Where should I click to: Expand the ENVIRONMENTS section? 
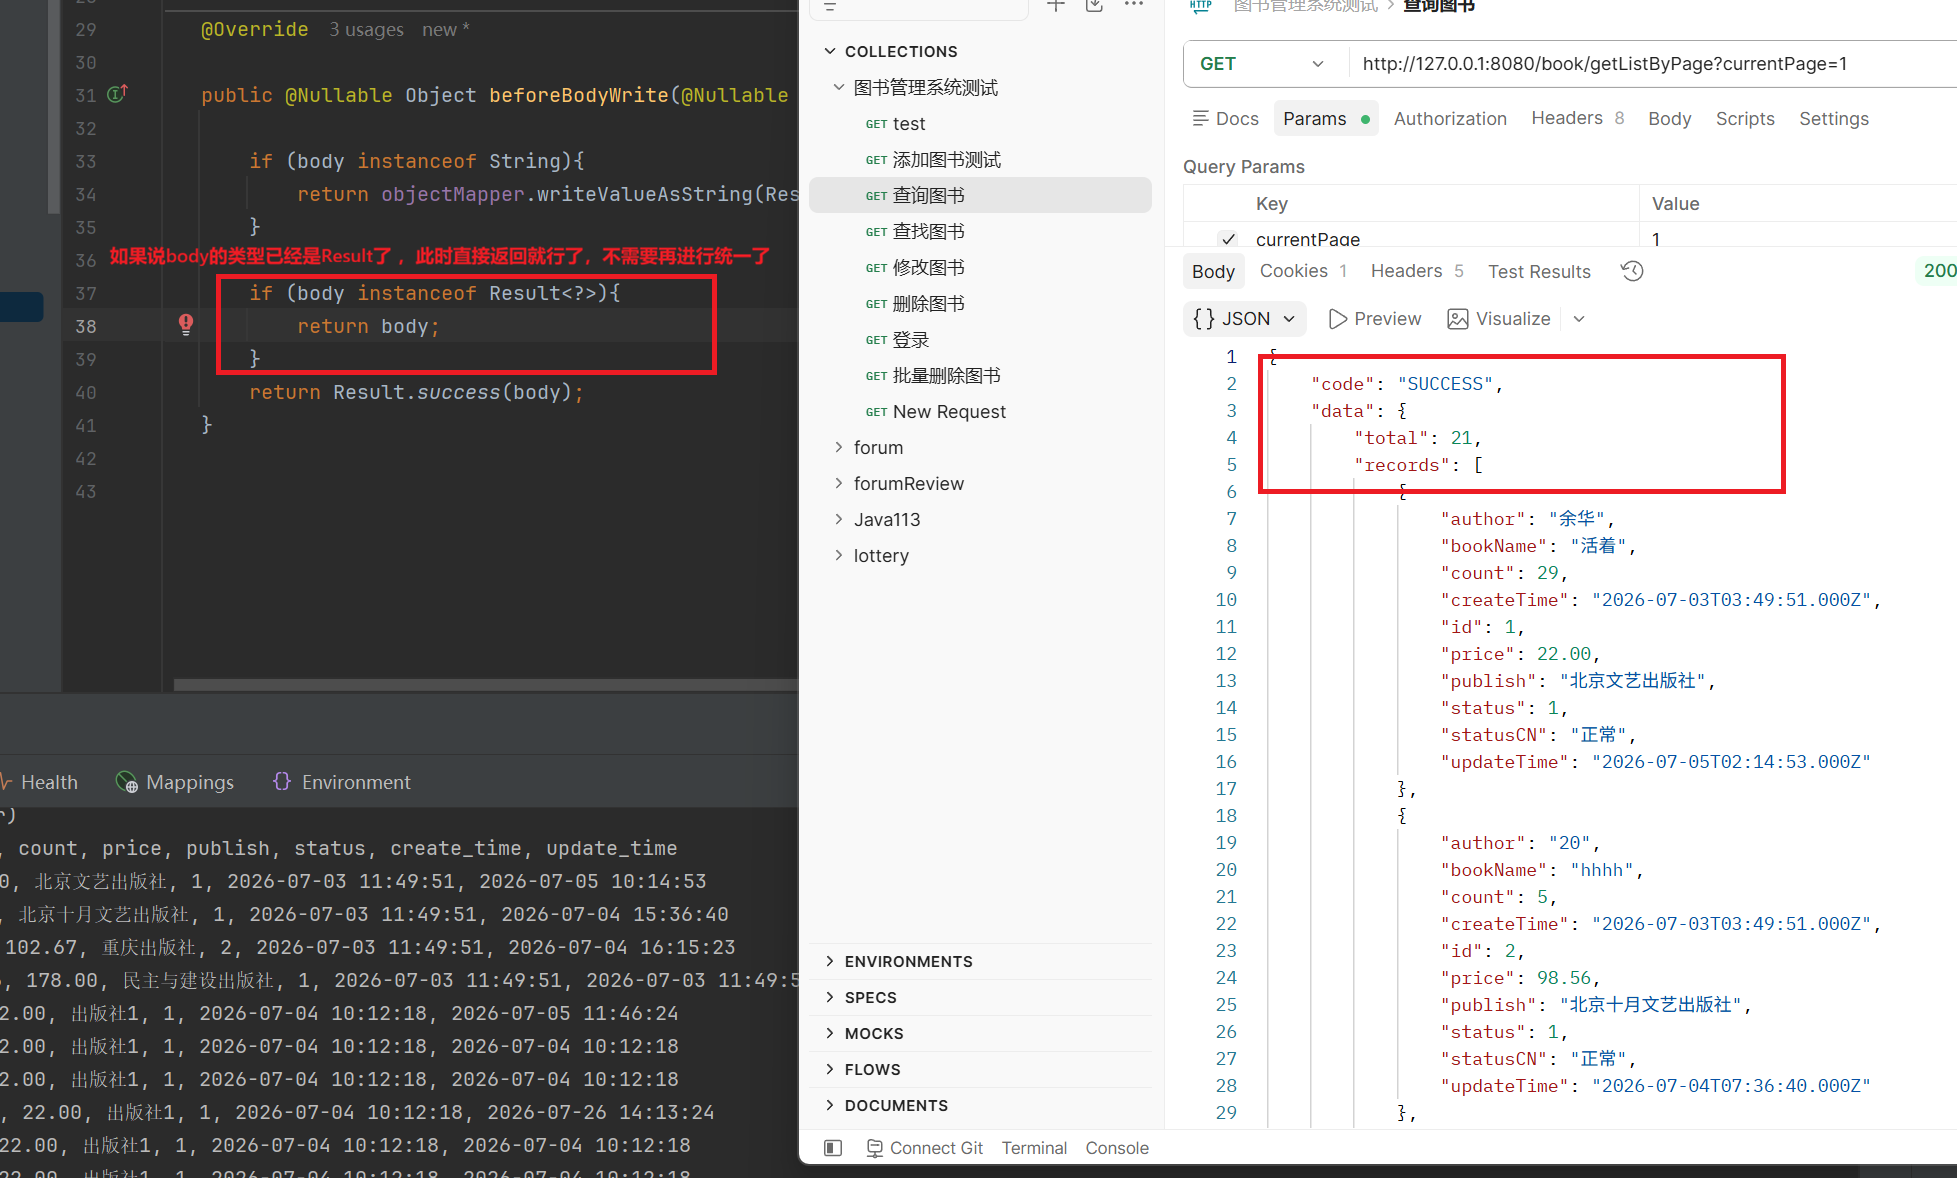829,961
